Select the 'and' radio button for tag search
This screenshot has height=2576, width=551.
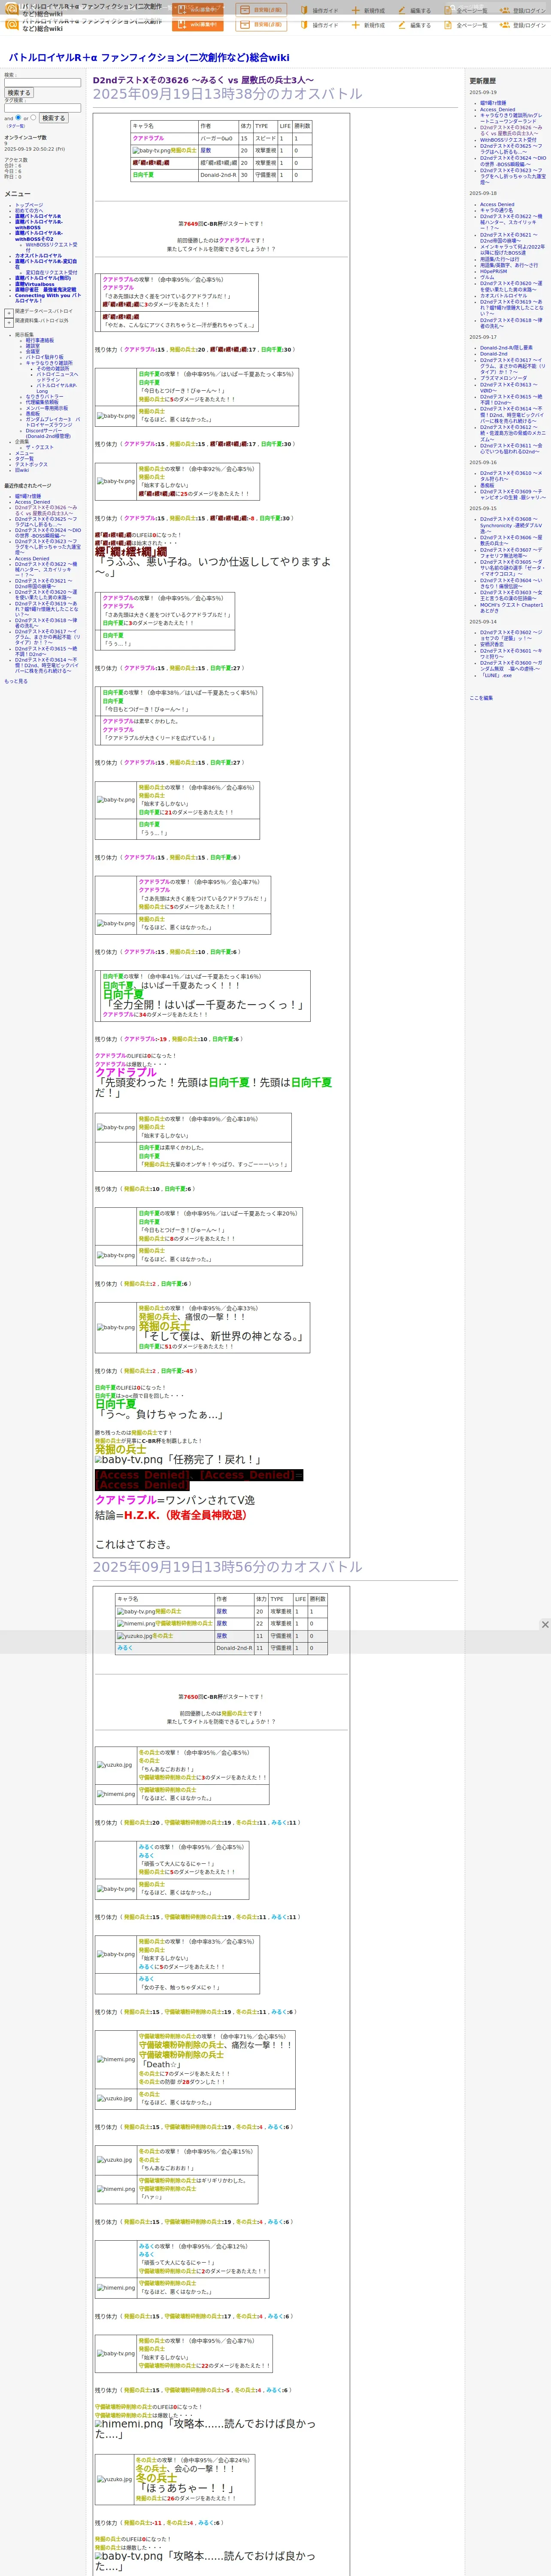tap(18, 117)
